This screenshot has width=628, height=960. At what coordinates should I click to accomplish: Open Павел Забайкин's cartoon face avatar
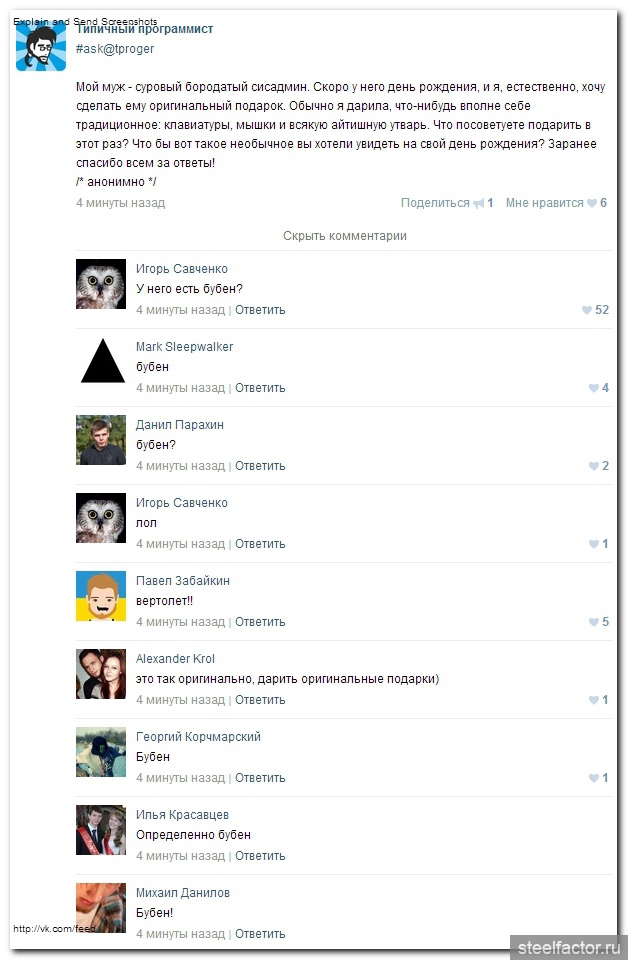tap(101, 596)
